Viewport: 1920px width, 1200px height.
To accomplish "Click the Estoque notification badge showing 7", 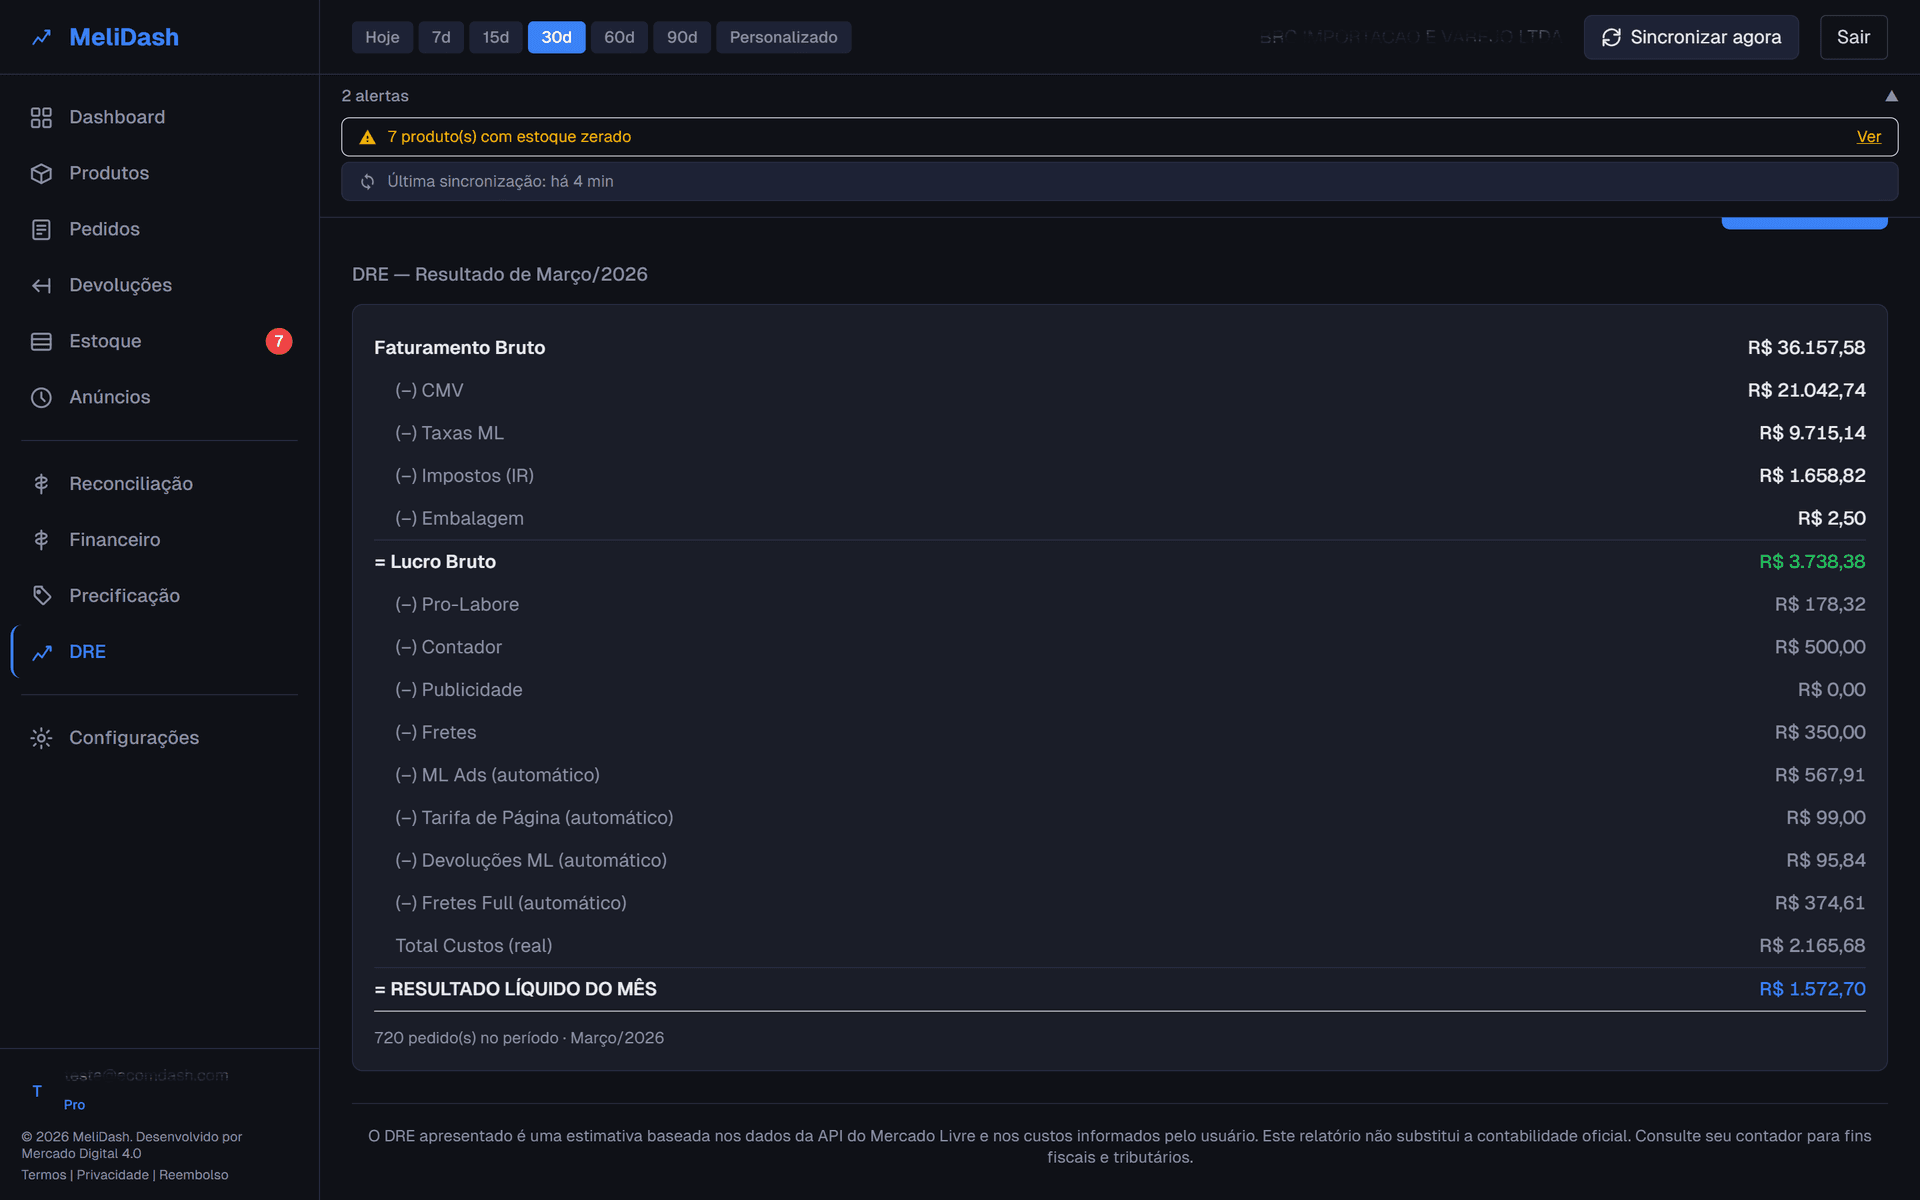I will tap(279, 341).
